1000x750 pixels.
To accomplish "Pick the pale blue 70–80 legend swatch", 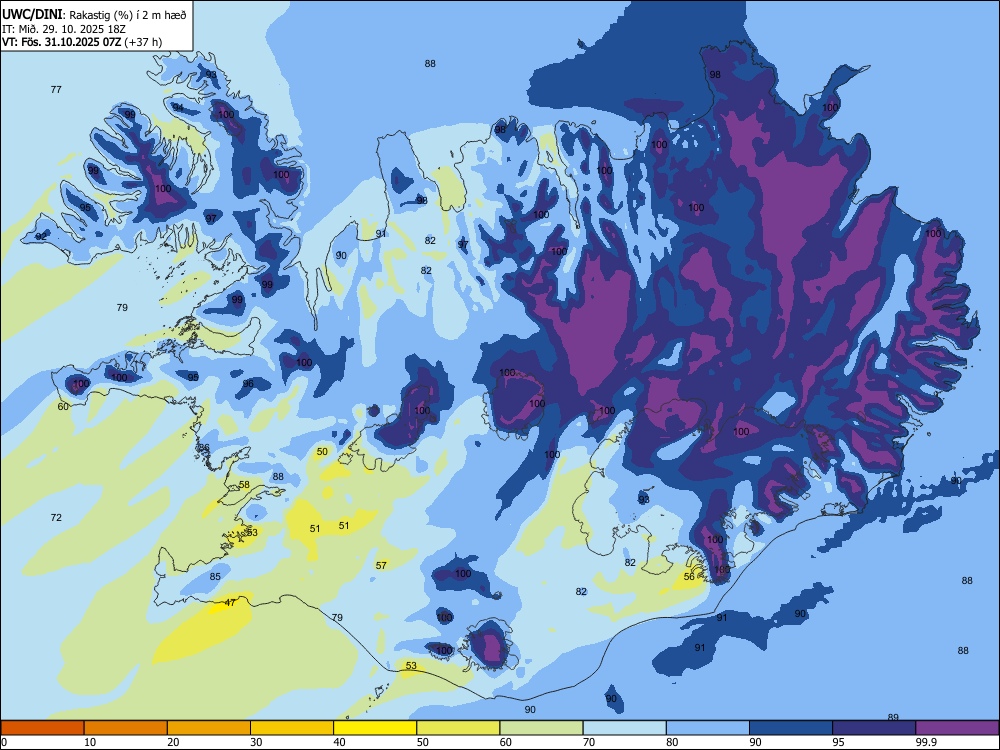I will (x=625, y=728).
